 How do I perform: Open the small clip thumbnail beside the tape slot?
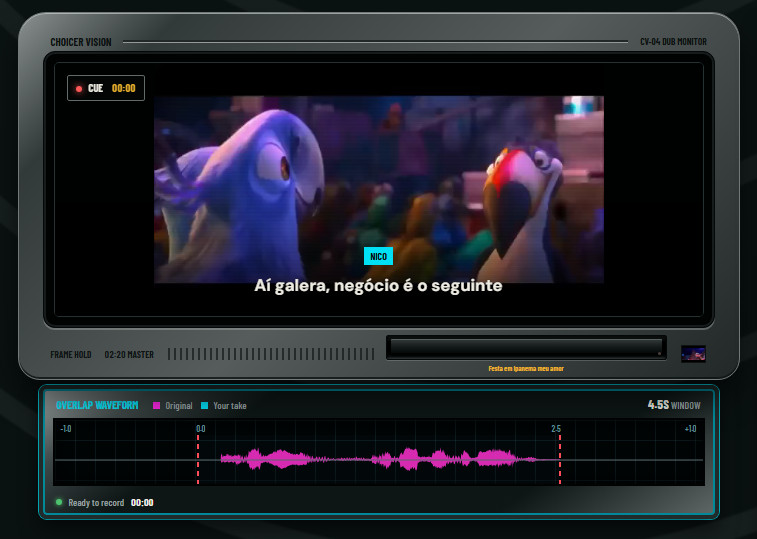click(693, 354)
